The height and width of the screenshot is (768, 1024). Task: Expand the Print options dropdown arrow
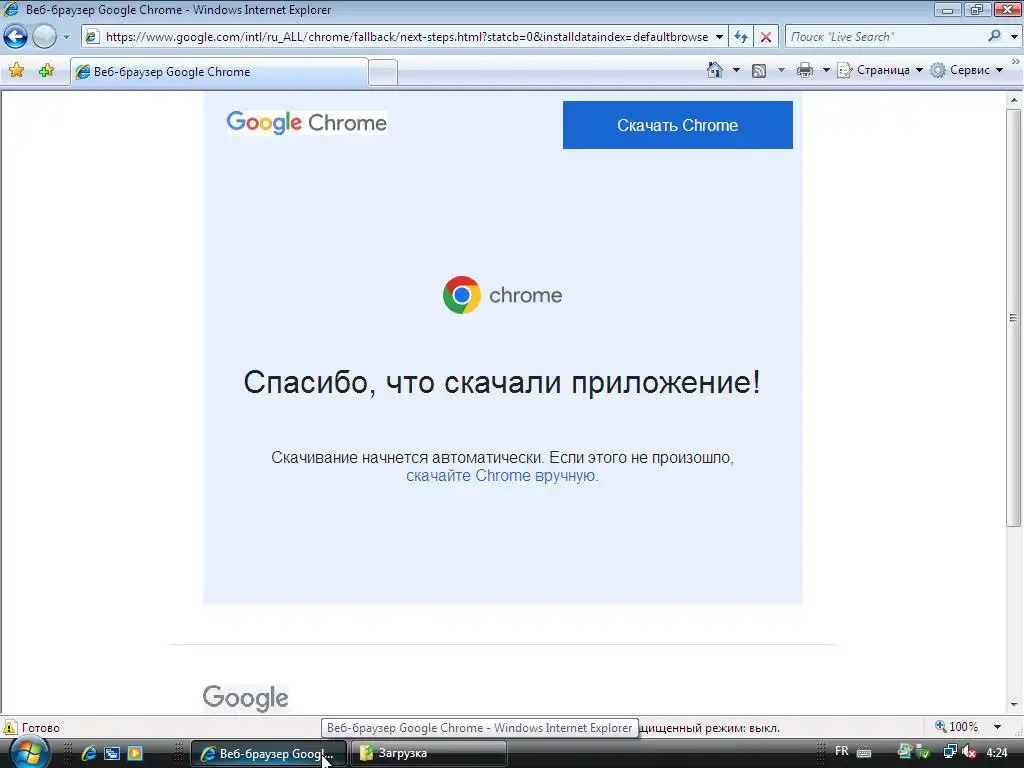pyautogui.click(x=825, y=70)
